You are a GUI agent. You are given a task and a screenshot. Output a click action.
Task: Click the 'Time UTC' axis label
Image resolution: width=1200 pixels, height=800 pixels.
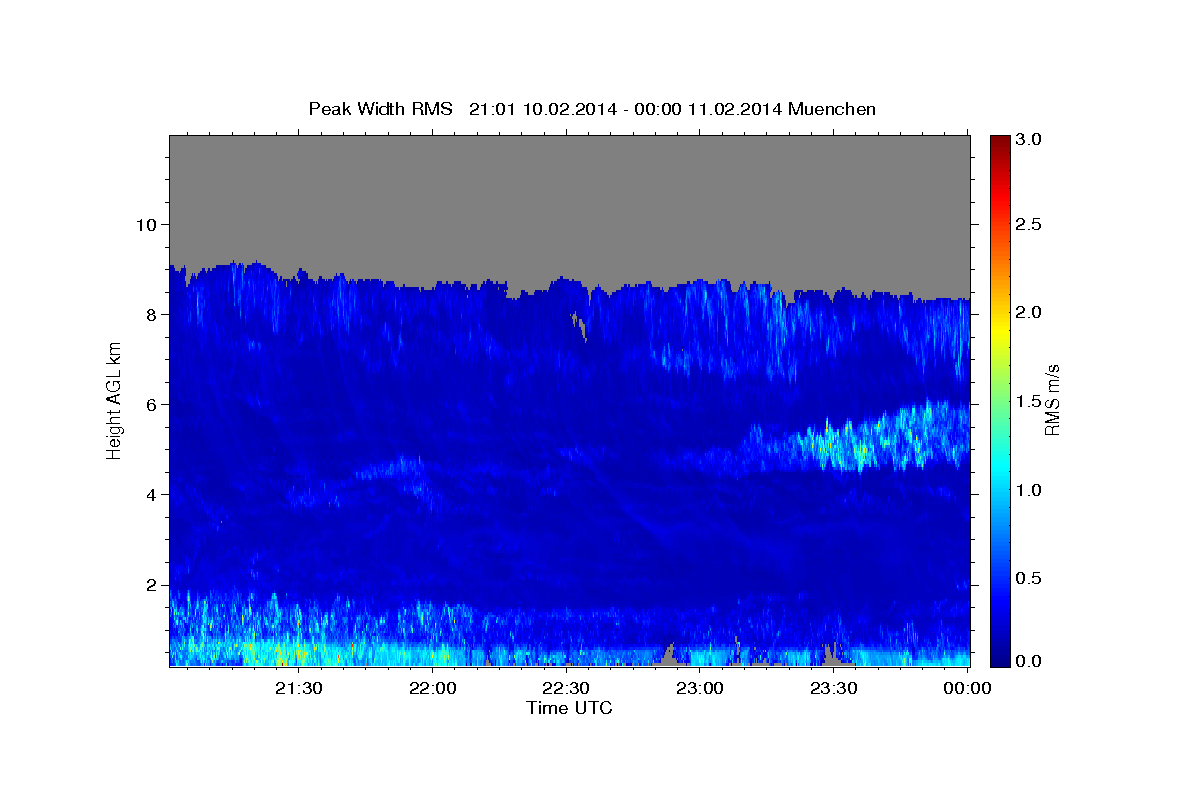coord(569,708)
